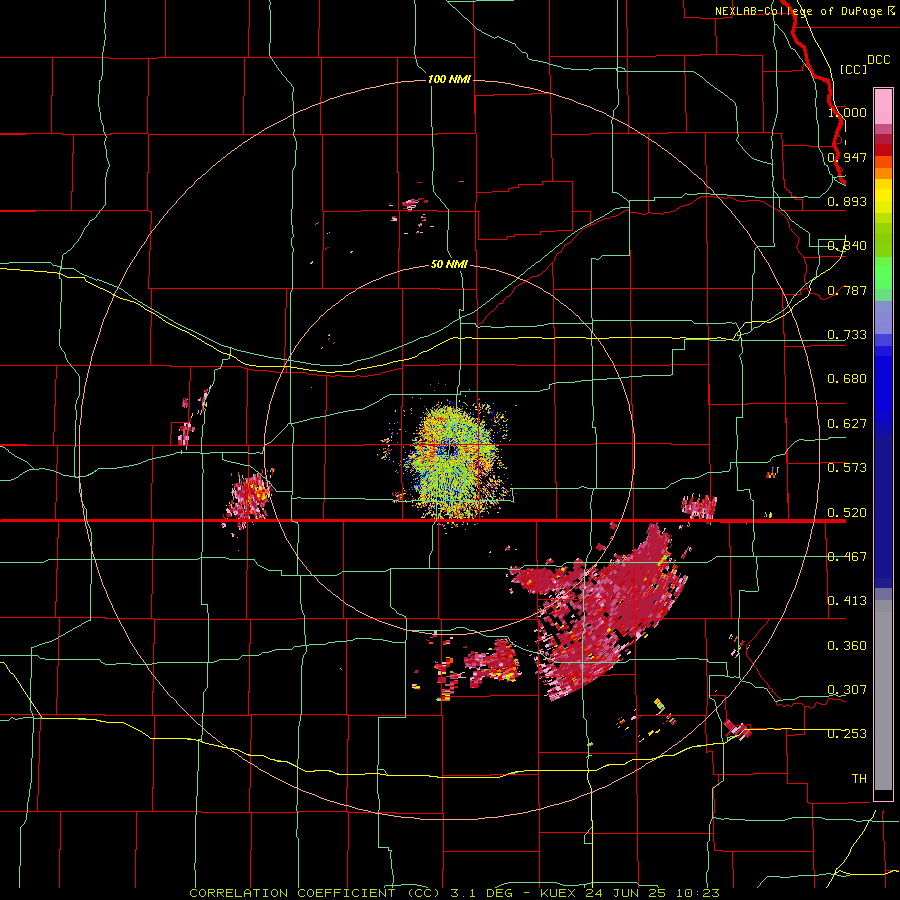
Task: Click the "[CC]" legend unit label
Action: (x=854, y=69)
